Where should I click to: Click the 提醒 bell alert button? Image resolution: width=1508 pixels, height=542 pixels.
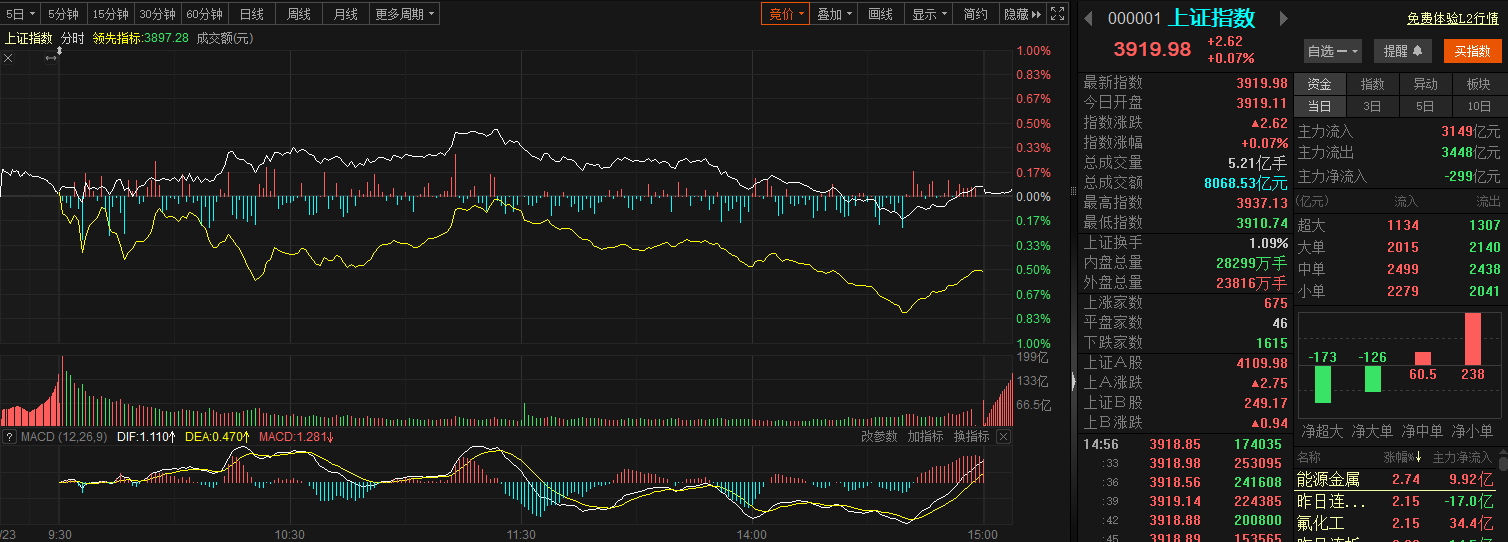[x=1402, y=51]
